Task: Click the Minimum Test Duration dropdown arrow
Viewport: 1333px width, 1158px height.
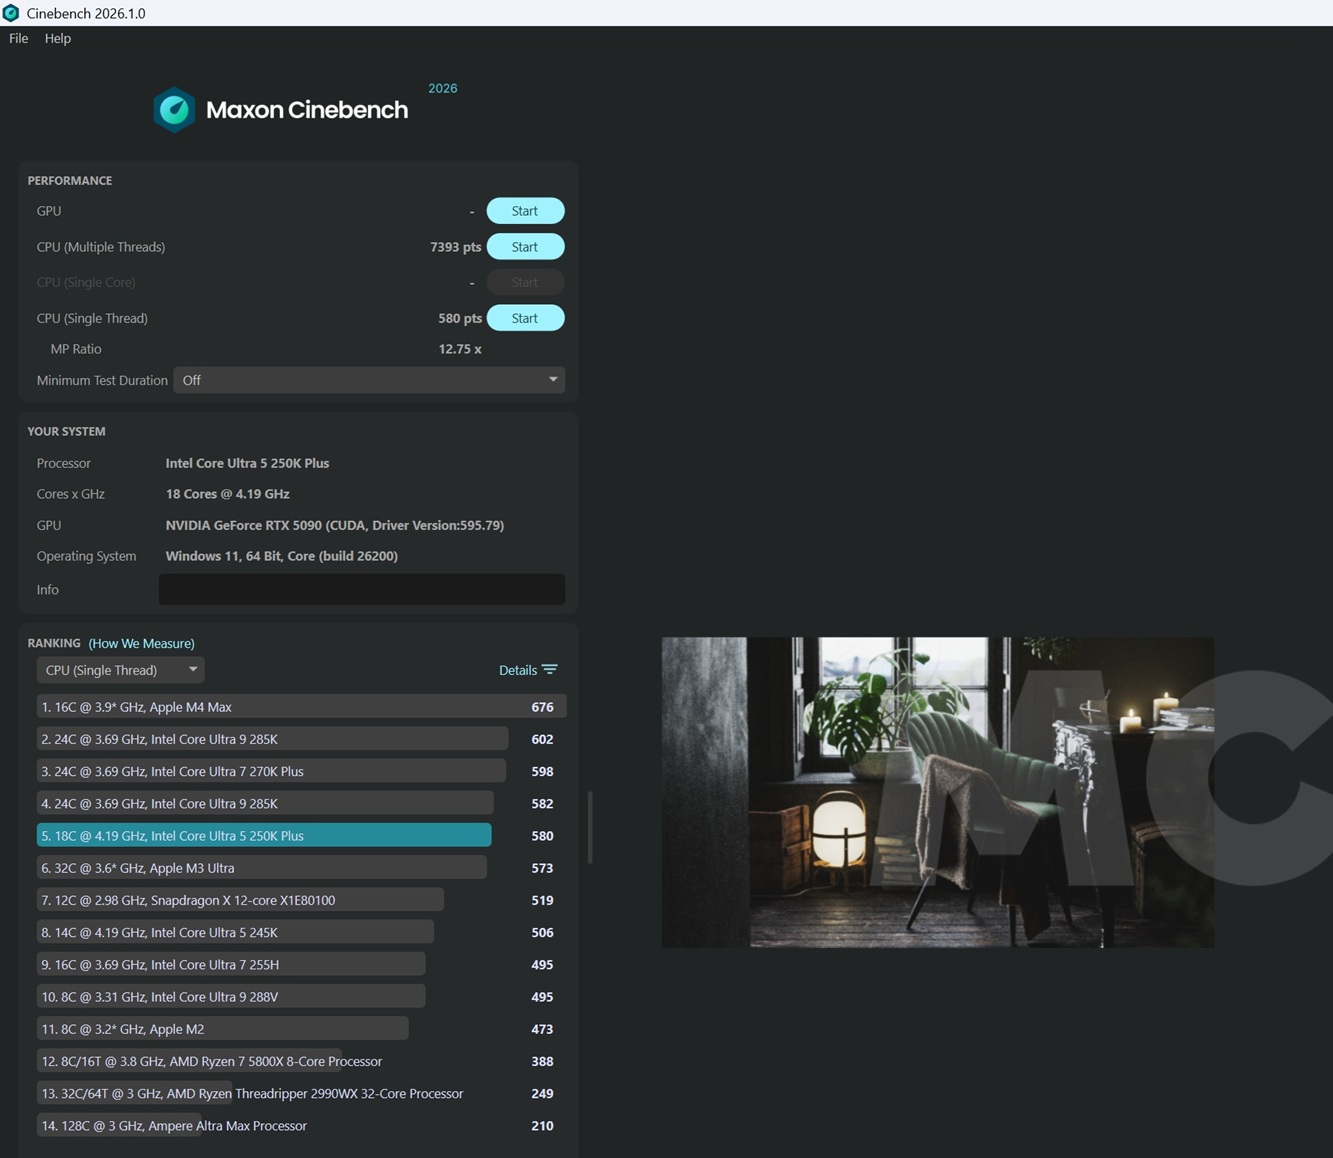Action: tap(553, 380)
